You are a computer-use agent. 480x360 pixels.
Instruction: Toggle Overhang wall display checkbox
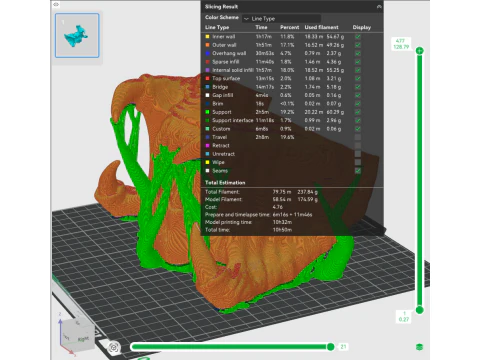coord(358,53)
